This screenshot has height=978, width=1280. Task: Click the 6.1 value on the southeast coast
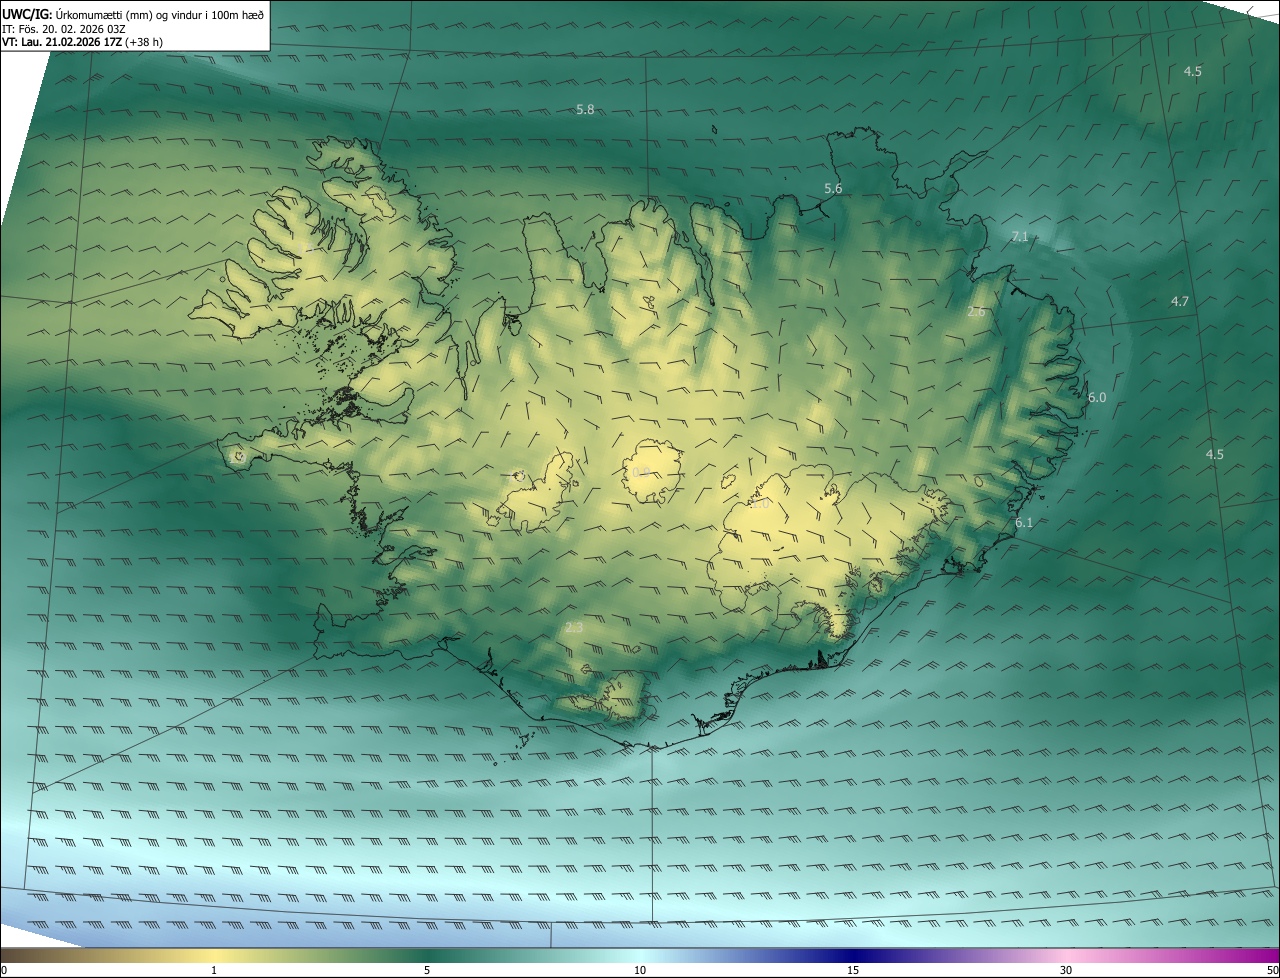[x=1024, y=522]
